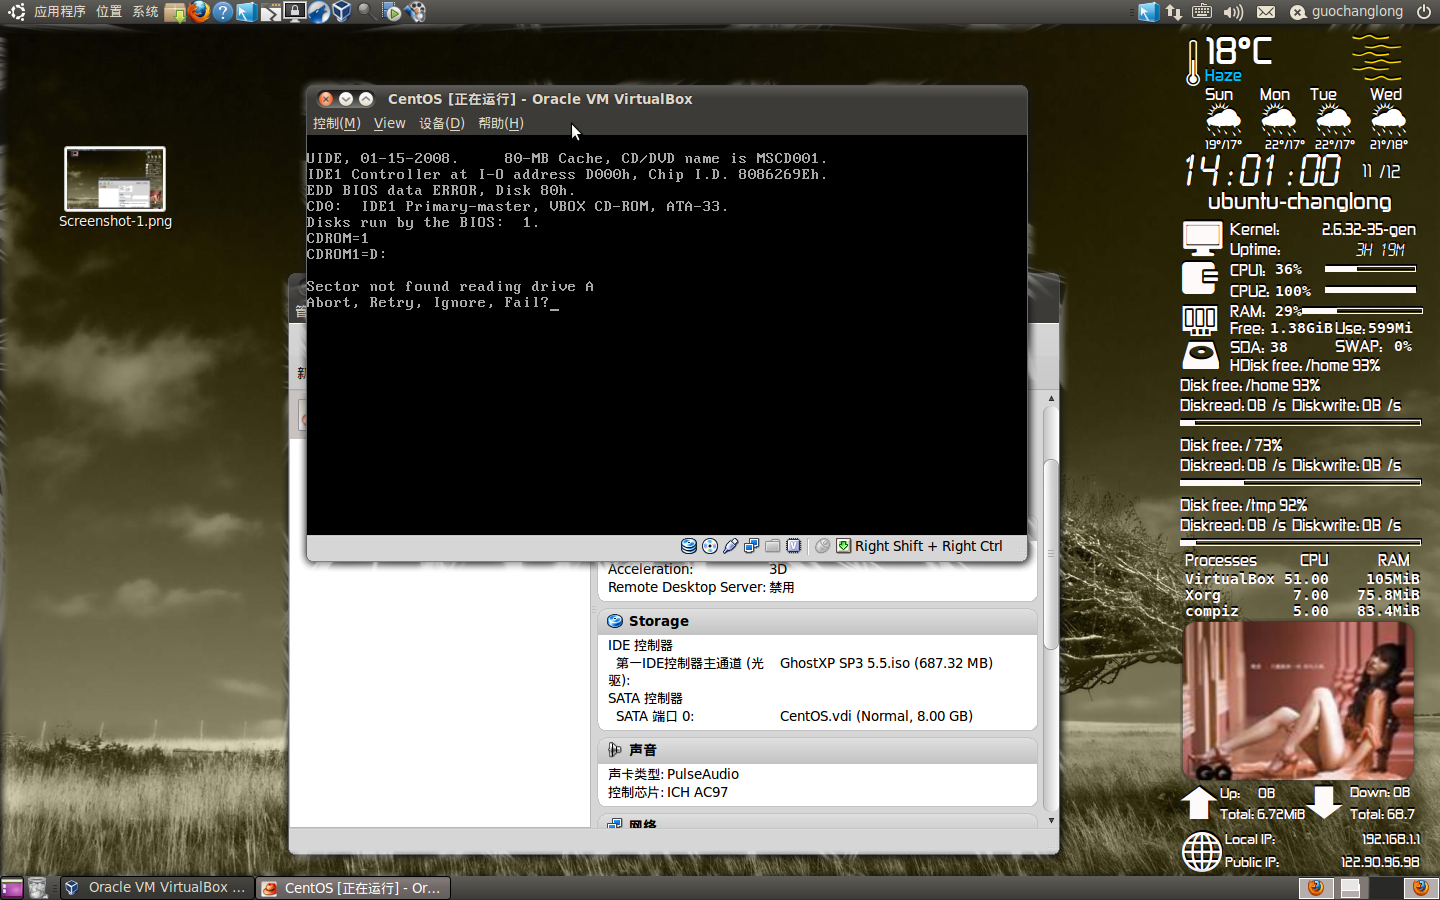This screenshot has width=1440, height=900.
Task: Click the show desktop button in bottom panel
Action: click(x=12, y=887)
